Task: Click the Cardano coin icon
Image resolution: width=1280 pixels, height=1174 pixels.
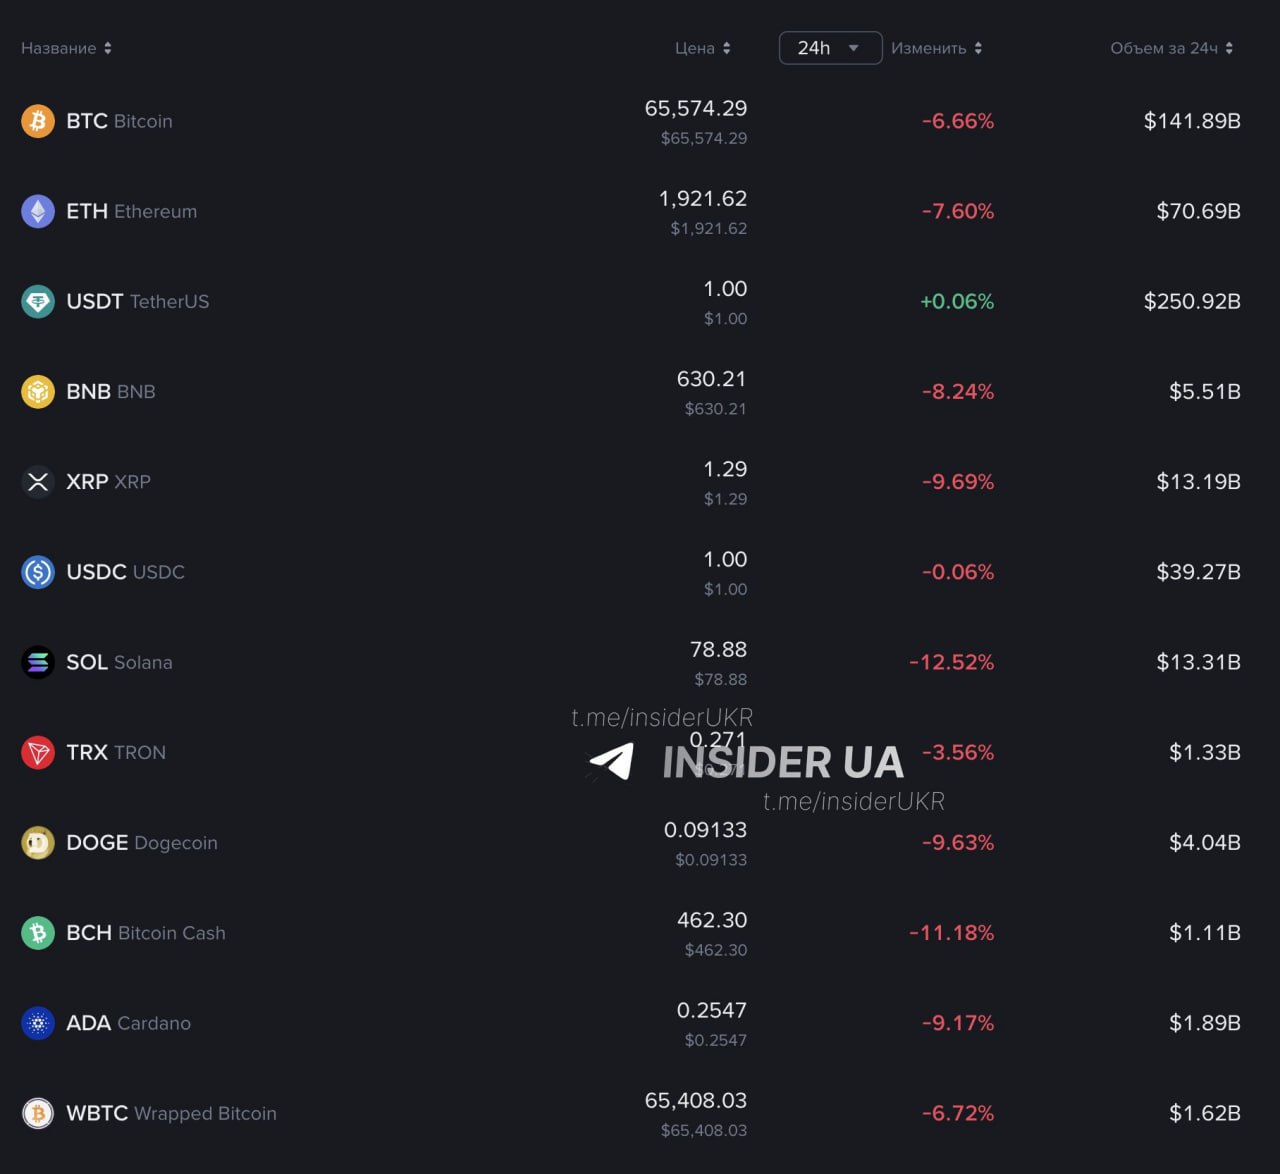Action: 38,1023
